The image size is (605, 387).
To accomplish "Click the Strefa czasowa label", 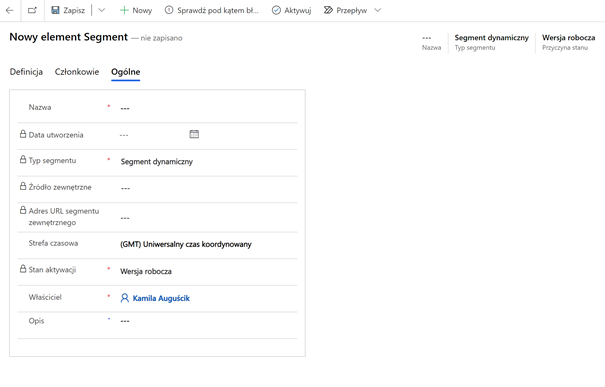I will 53,243.
